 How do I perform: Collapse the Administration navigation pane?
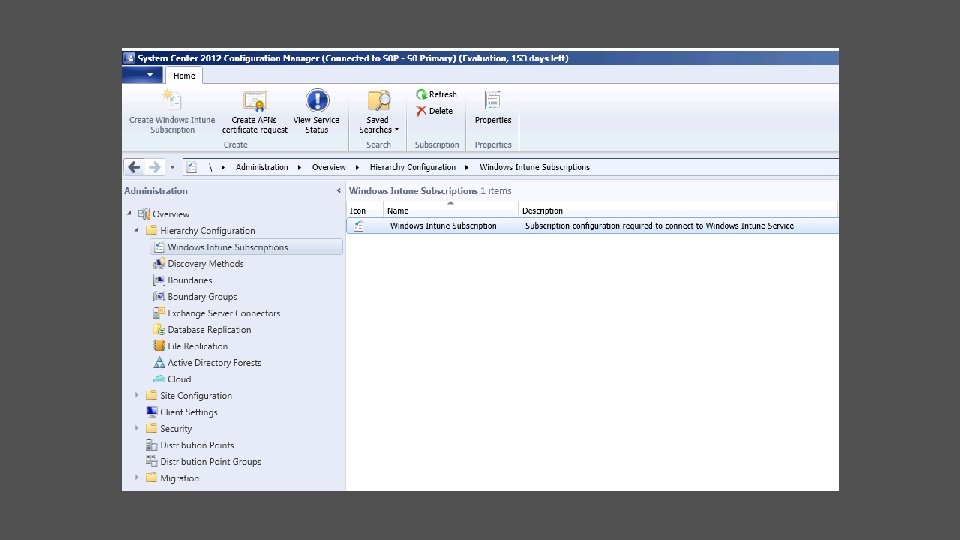click(x=339, y=191)
